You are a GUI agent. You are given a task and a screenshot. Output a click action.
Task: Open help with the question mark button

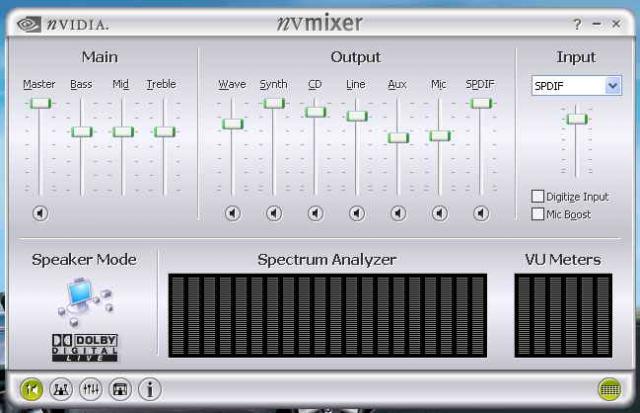(x=577, y=24)
